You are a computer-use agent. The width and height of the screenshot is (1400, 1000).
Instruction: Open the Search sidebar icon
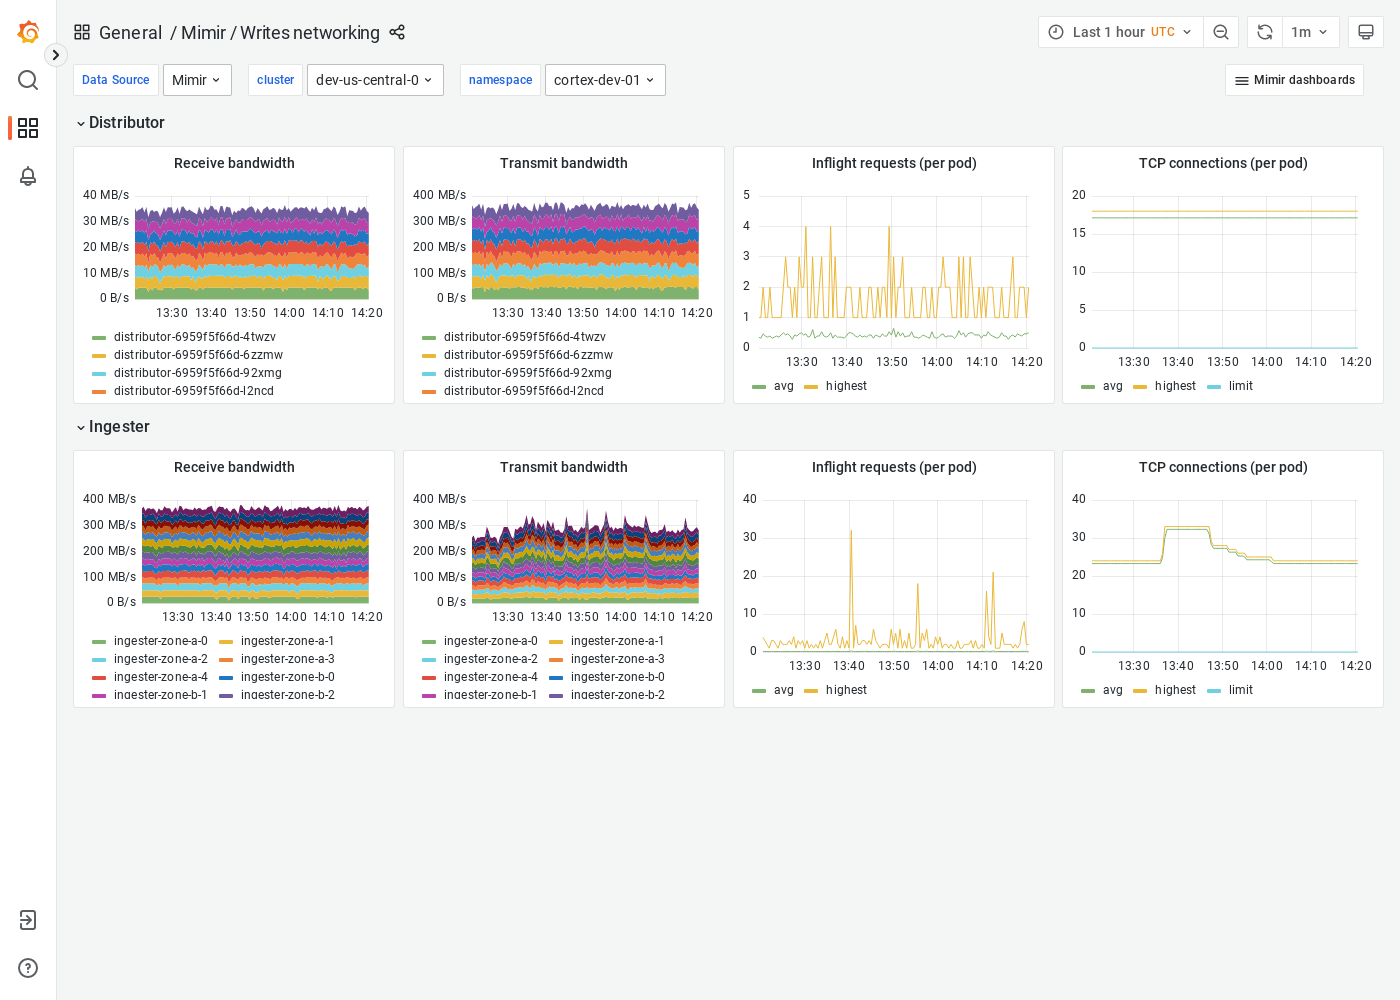click(x=28, y=80)
